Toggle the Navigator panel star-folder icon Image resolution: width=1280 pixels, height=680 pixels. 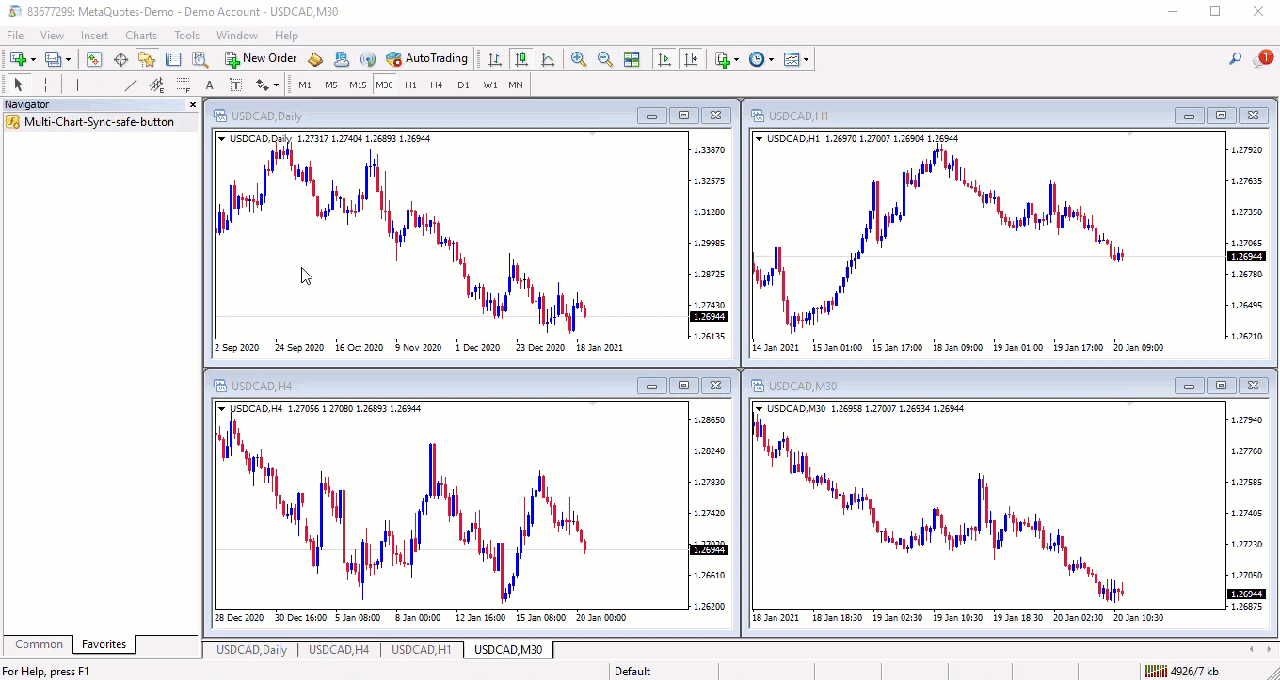coord(147,60)
